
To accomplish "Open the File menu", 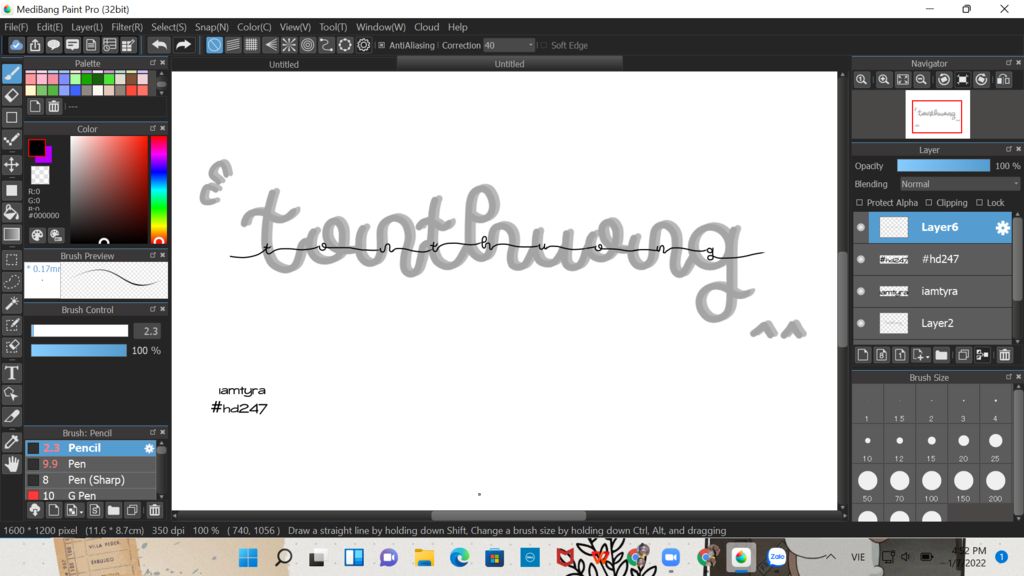I will tap(16, 27).
